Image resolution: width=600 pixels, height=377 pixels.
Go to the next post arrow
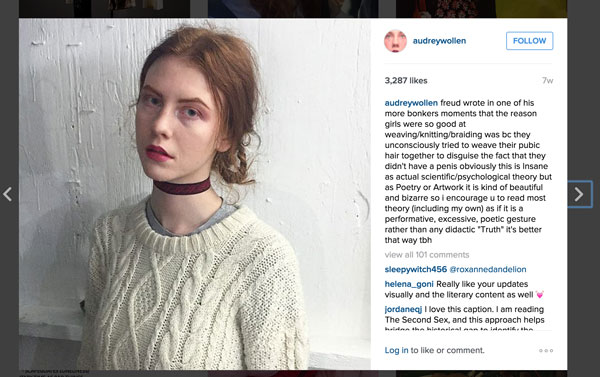coord(579,194)
